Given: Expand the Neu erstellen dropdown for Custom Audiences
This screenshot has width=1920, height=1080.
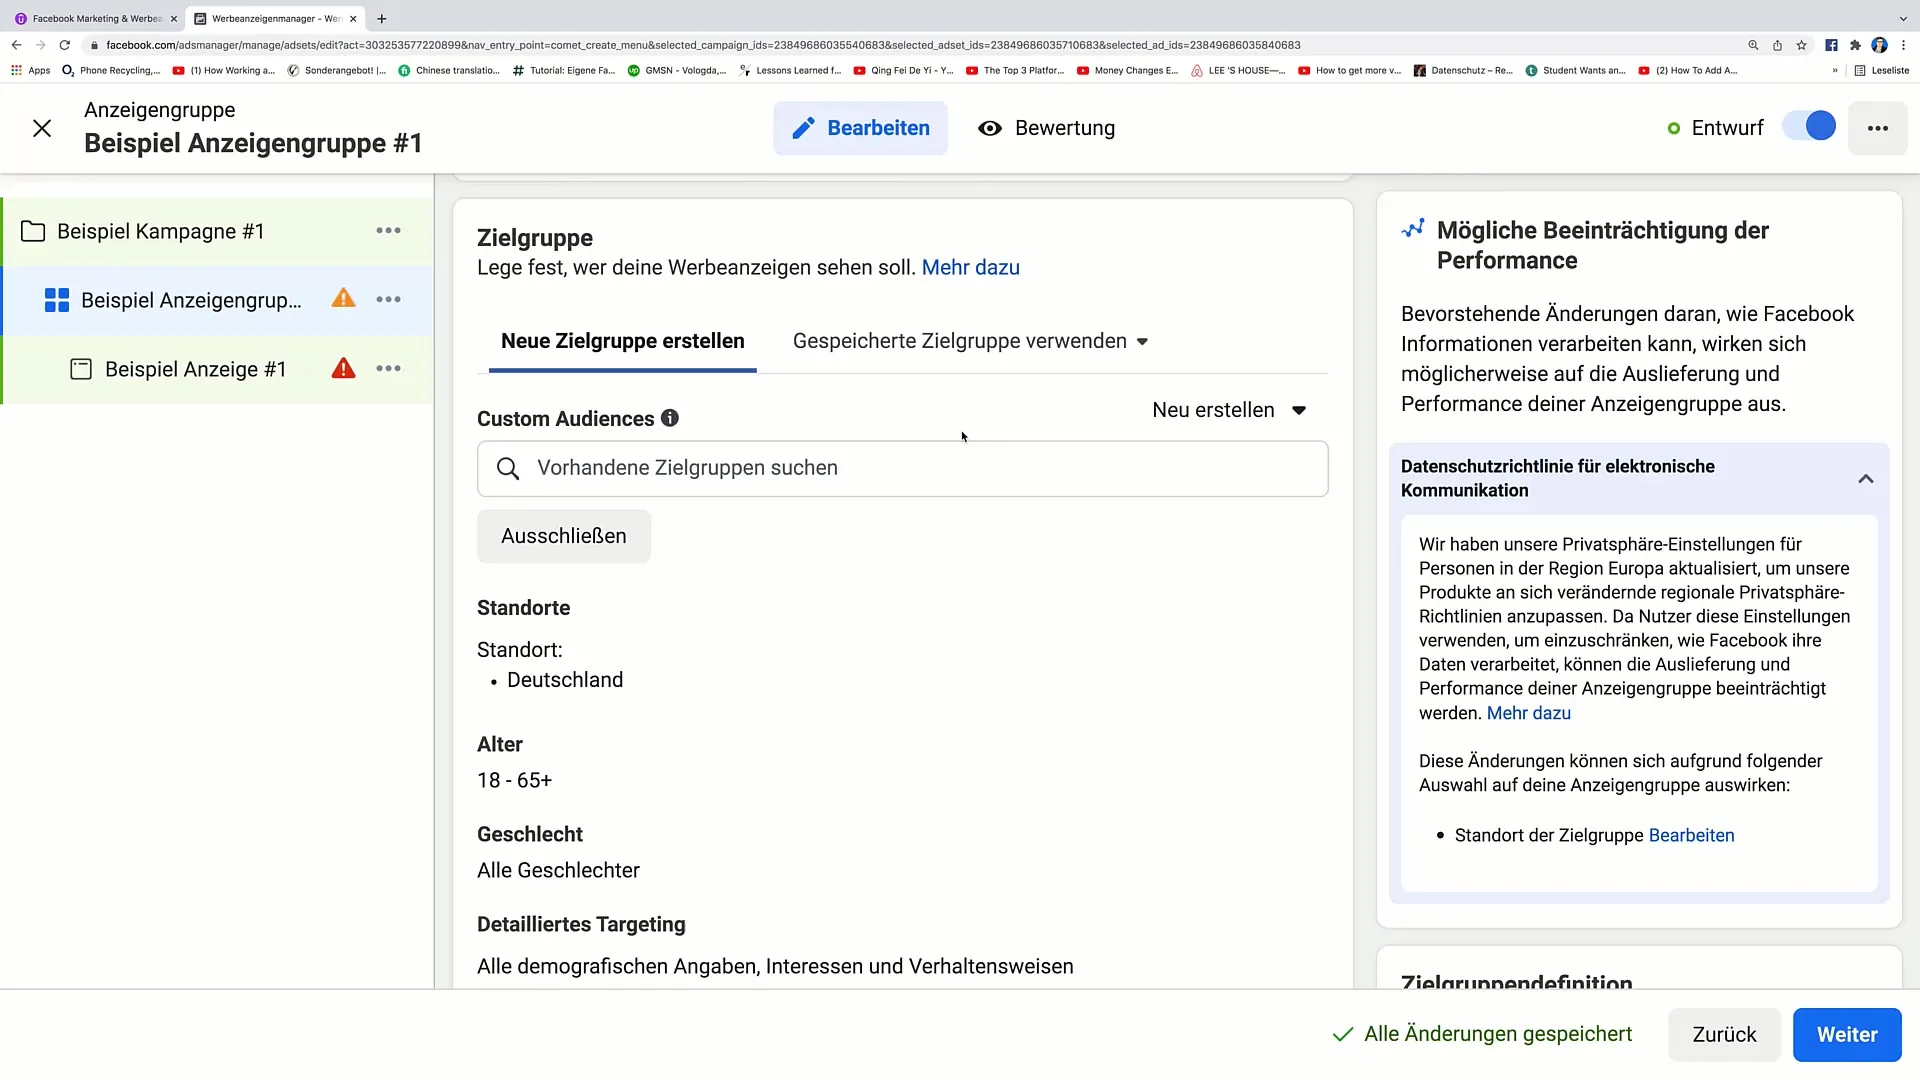Looking at the screenshot, I should coord(1230,410).
